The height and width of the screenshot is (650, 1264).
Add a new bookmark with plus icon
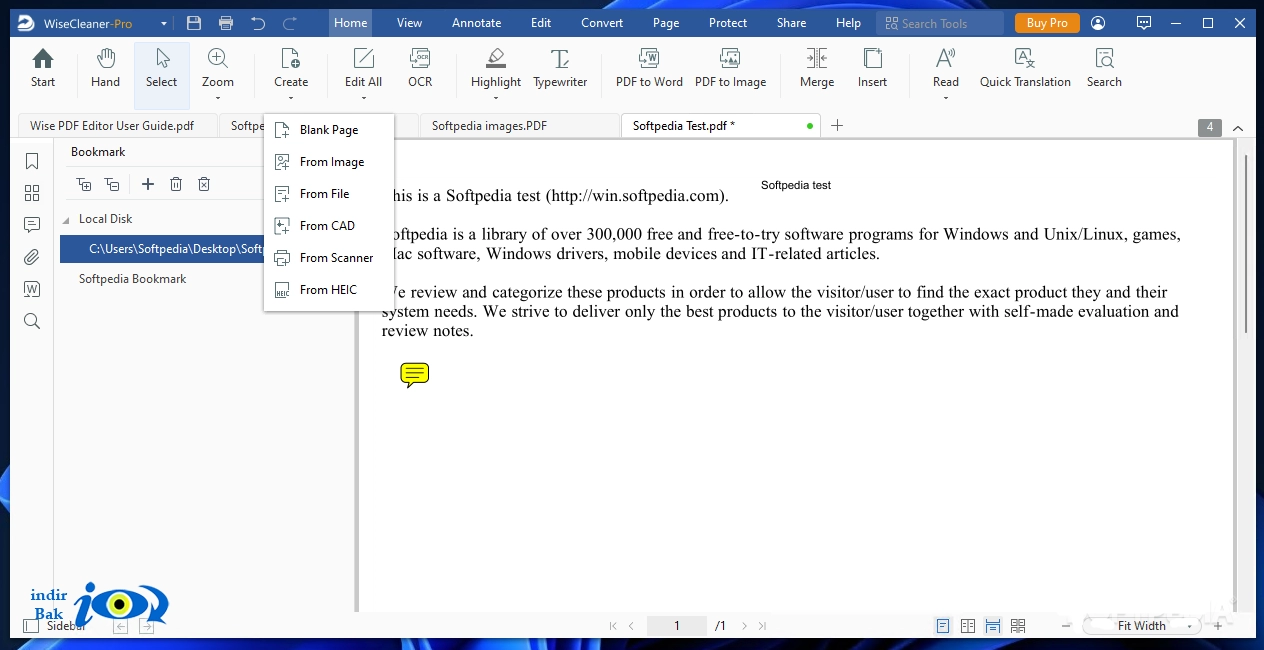(148, 184)
